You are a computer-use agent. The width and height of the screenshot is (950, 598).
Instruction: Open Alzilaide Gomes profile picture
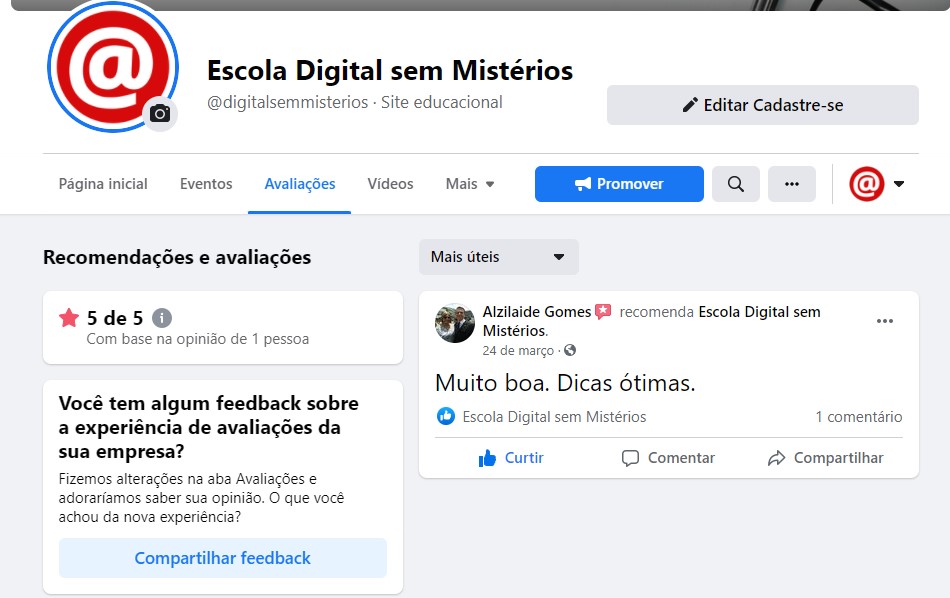(x=455, y=323)
